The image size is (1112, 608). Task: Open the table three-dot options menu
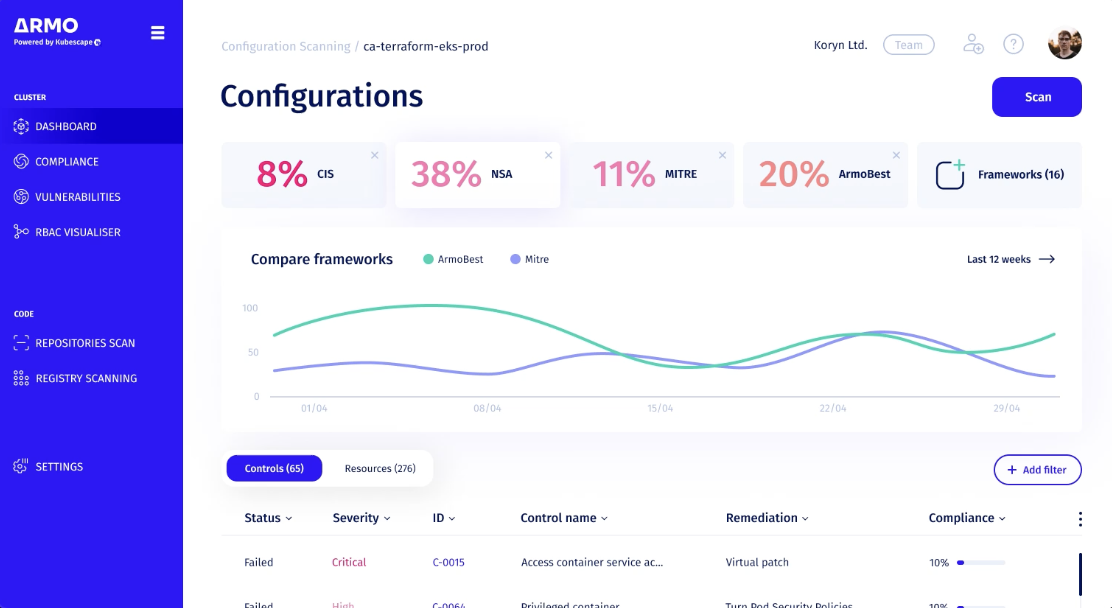tap(1080, 519)
